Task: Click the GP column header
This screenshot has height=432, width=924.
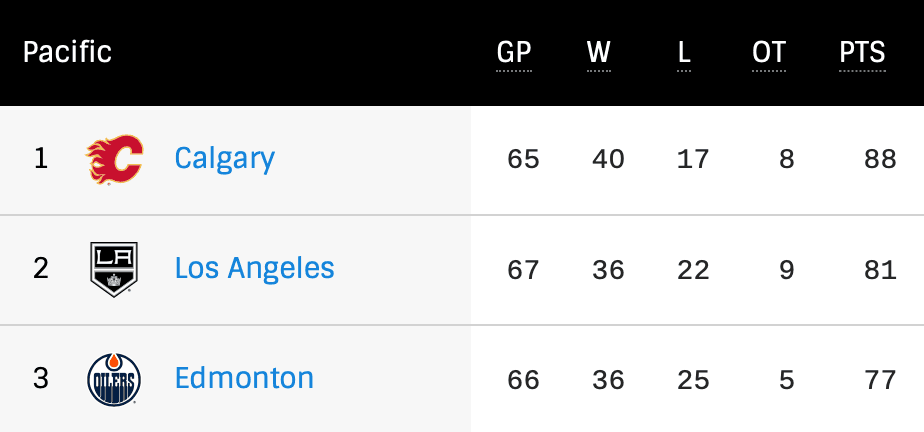Action: [514, 53]
